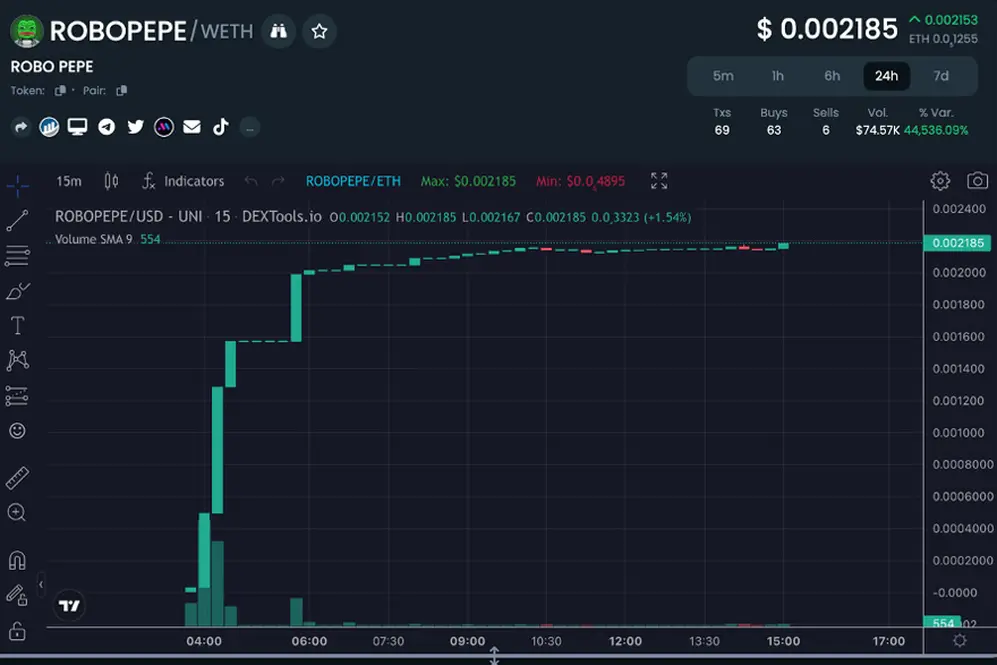Show more social links ellipsis
Screen dimensions: 997x665
[x=250, y=128]
